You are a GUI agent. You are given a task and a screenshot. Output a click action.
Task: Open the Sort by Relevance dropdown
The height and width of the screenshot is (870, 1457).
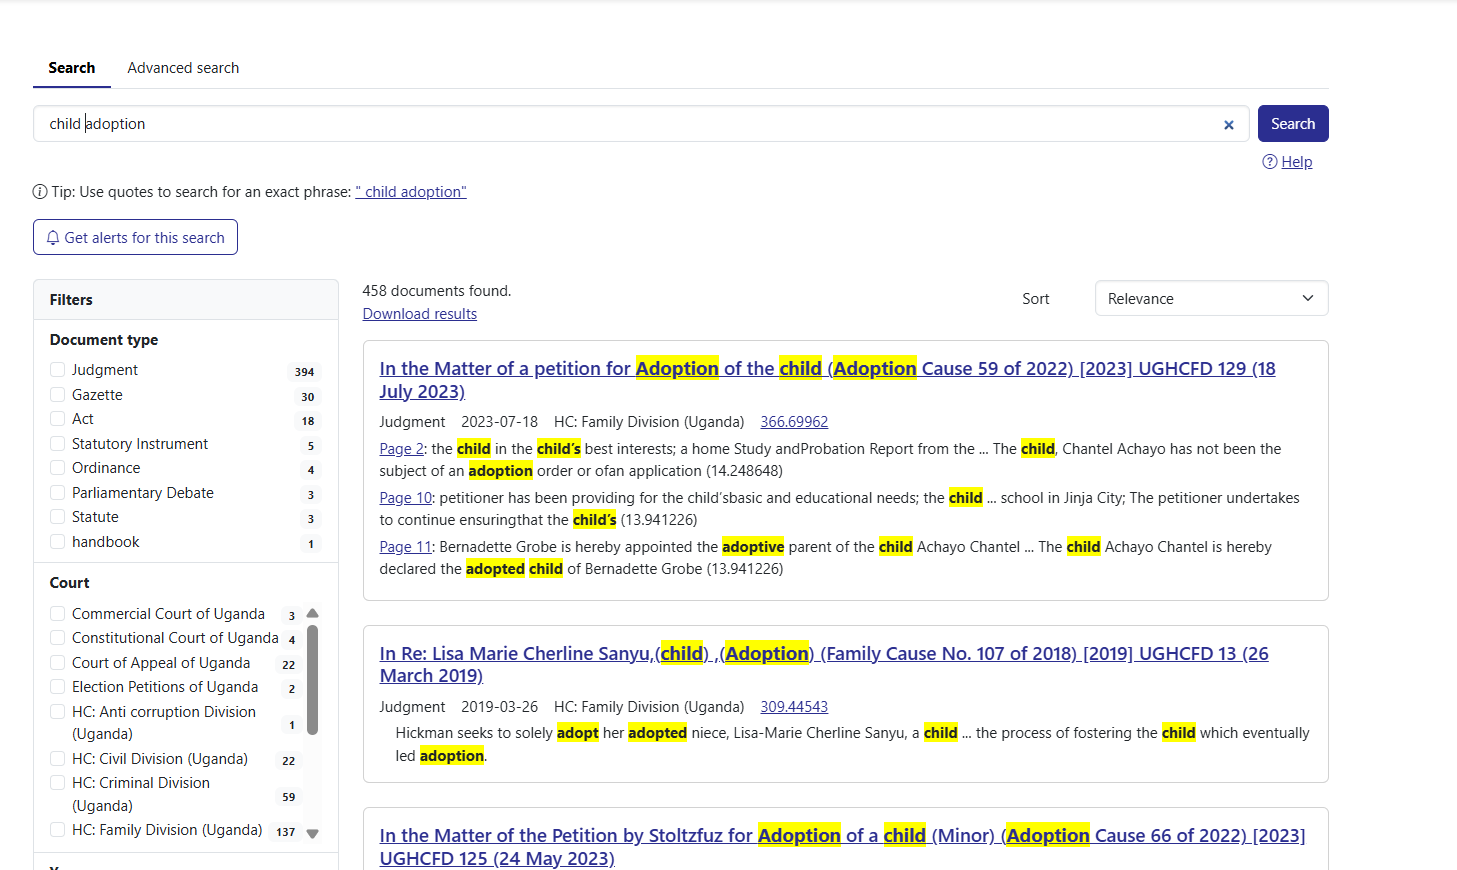click(x=1210, y=299)
